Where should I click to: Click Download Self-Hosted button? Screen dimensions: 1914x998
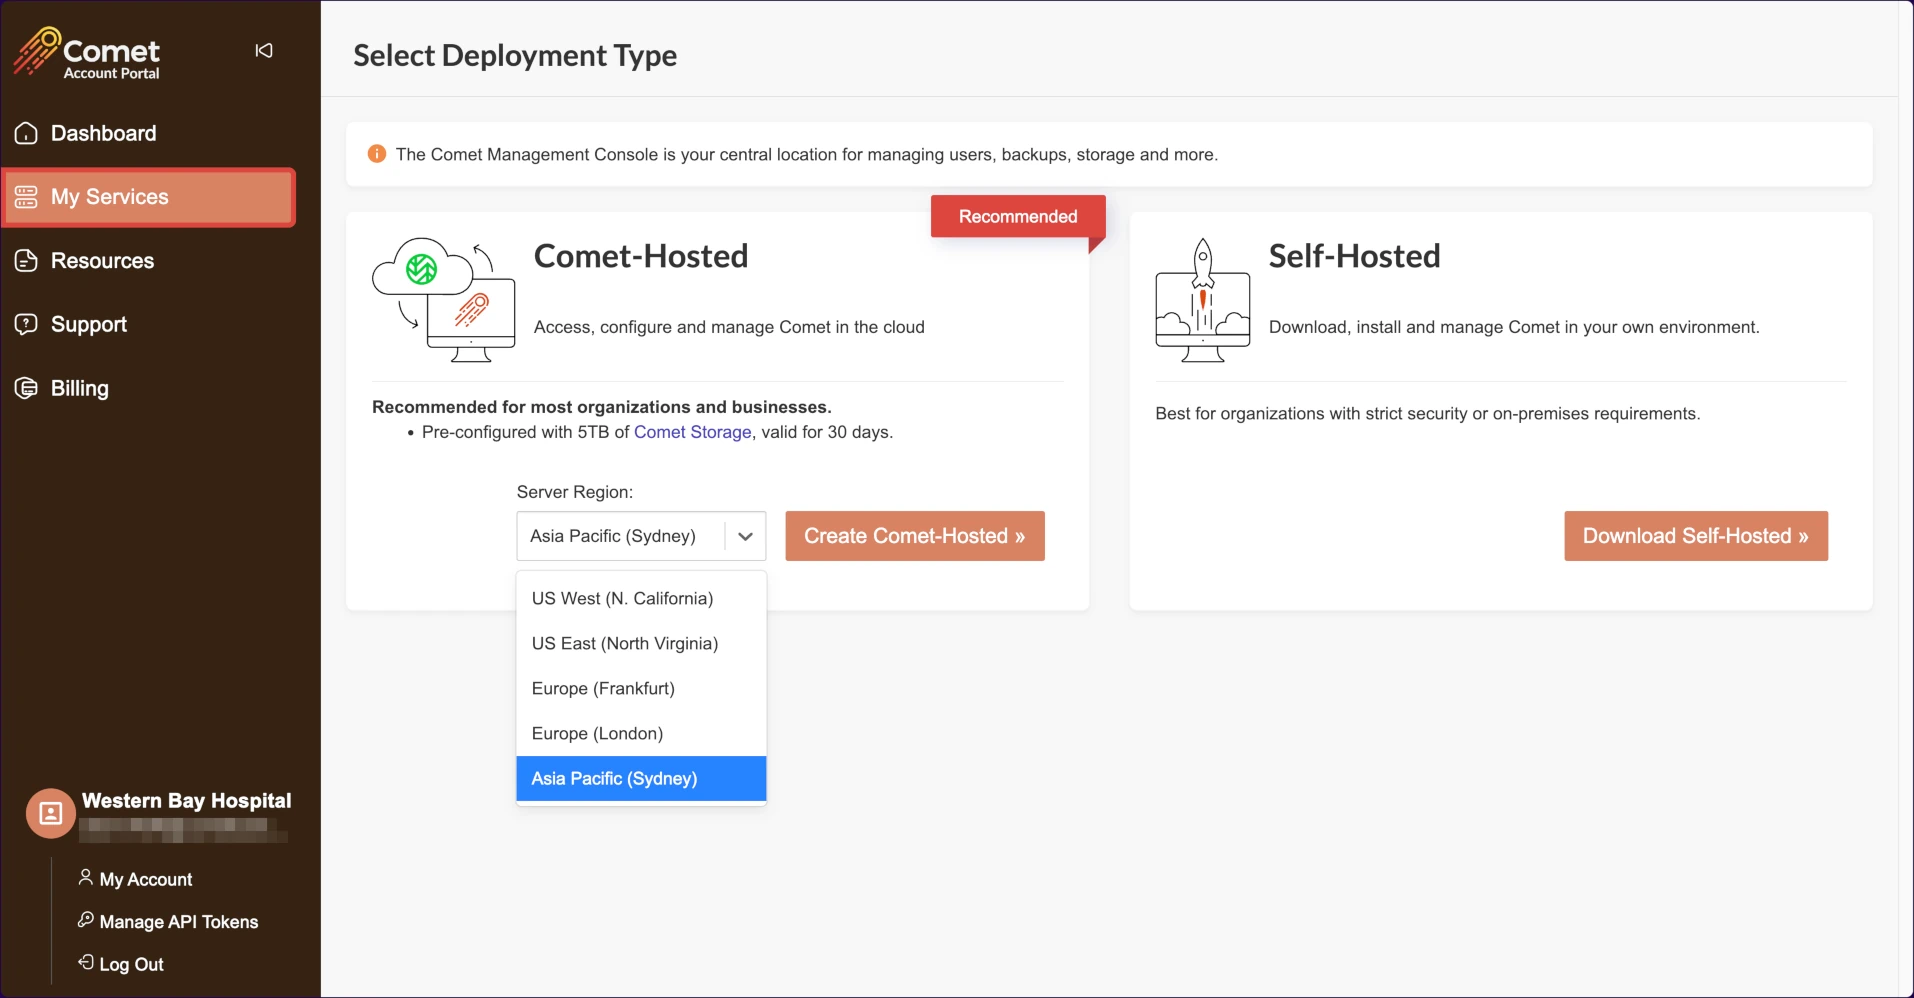pos(1696,536)
